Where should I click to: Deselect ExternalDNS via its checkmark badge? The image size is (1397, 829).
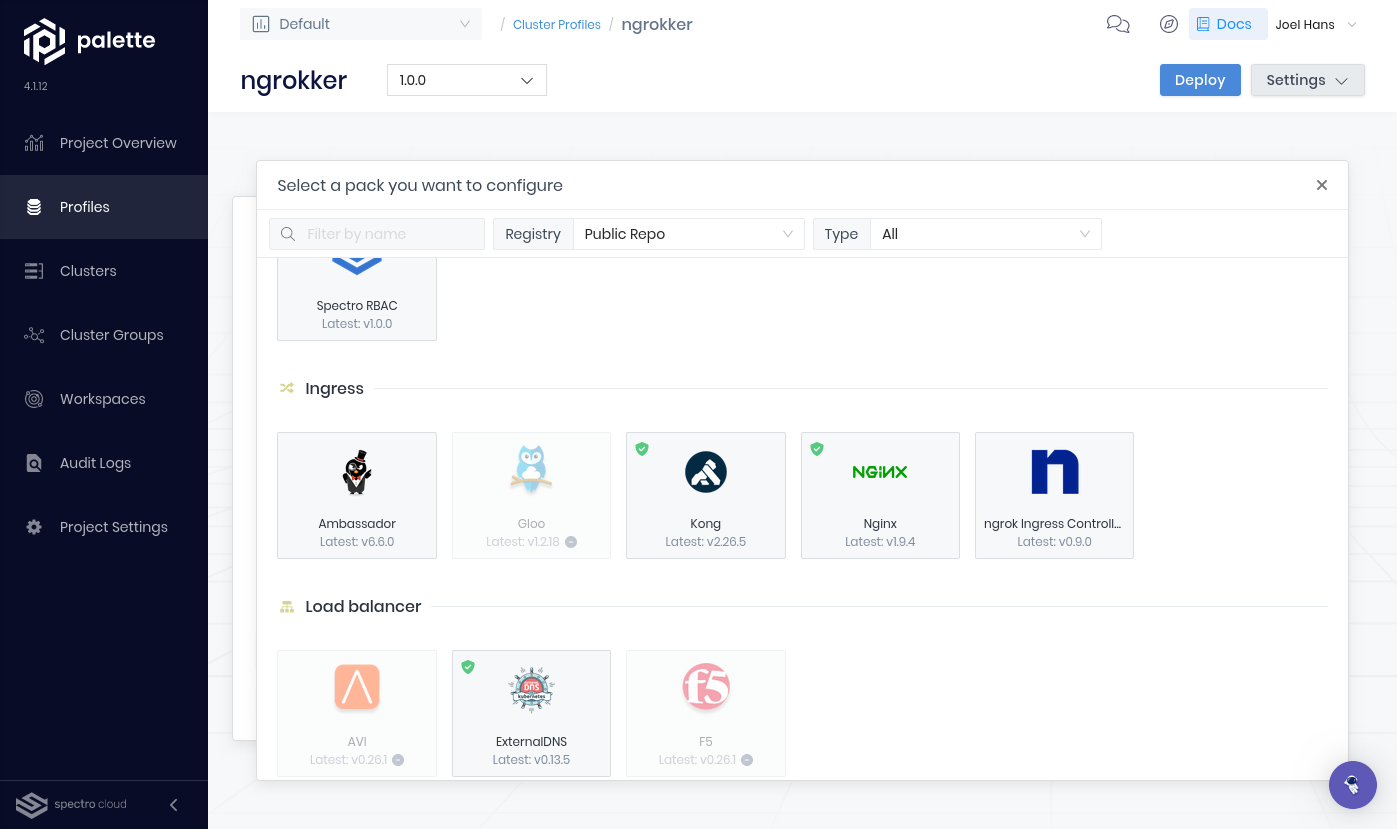[x=468, y=667]
